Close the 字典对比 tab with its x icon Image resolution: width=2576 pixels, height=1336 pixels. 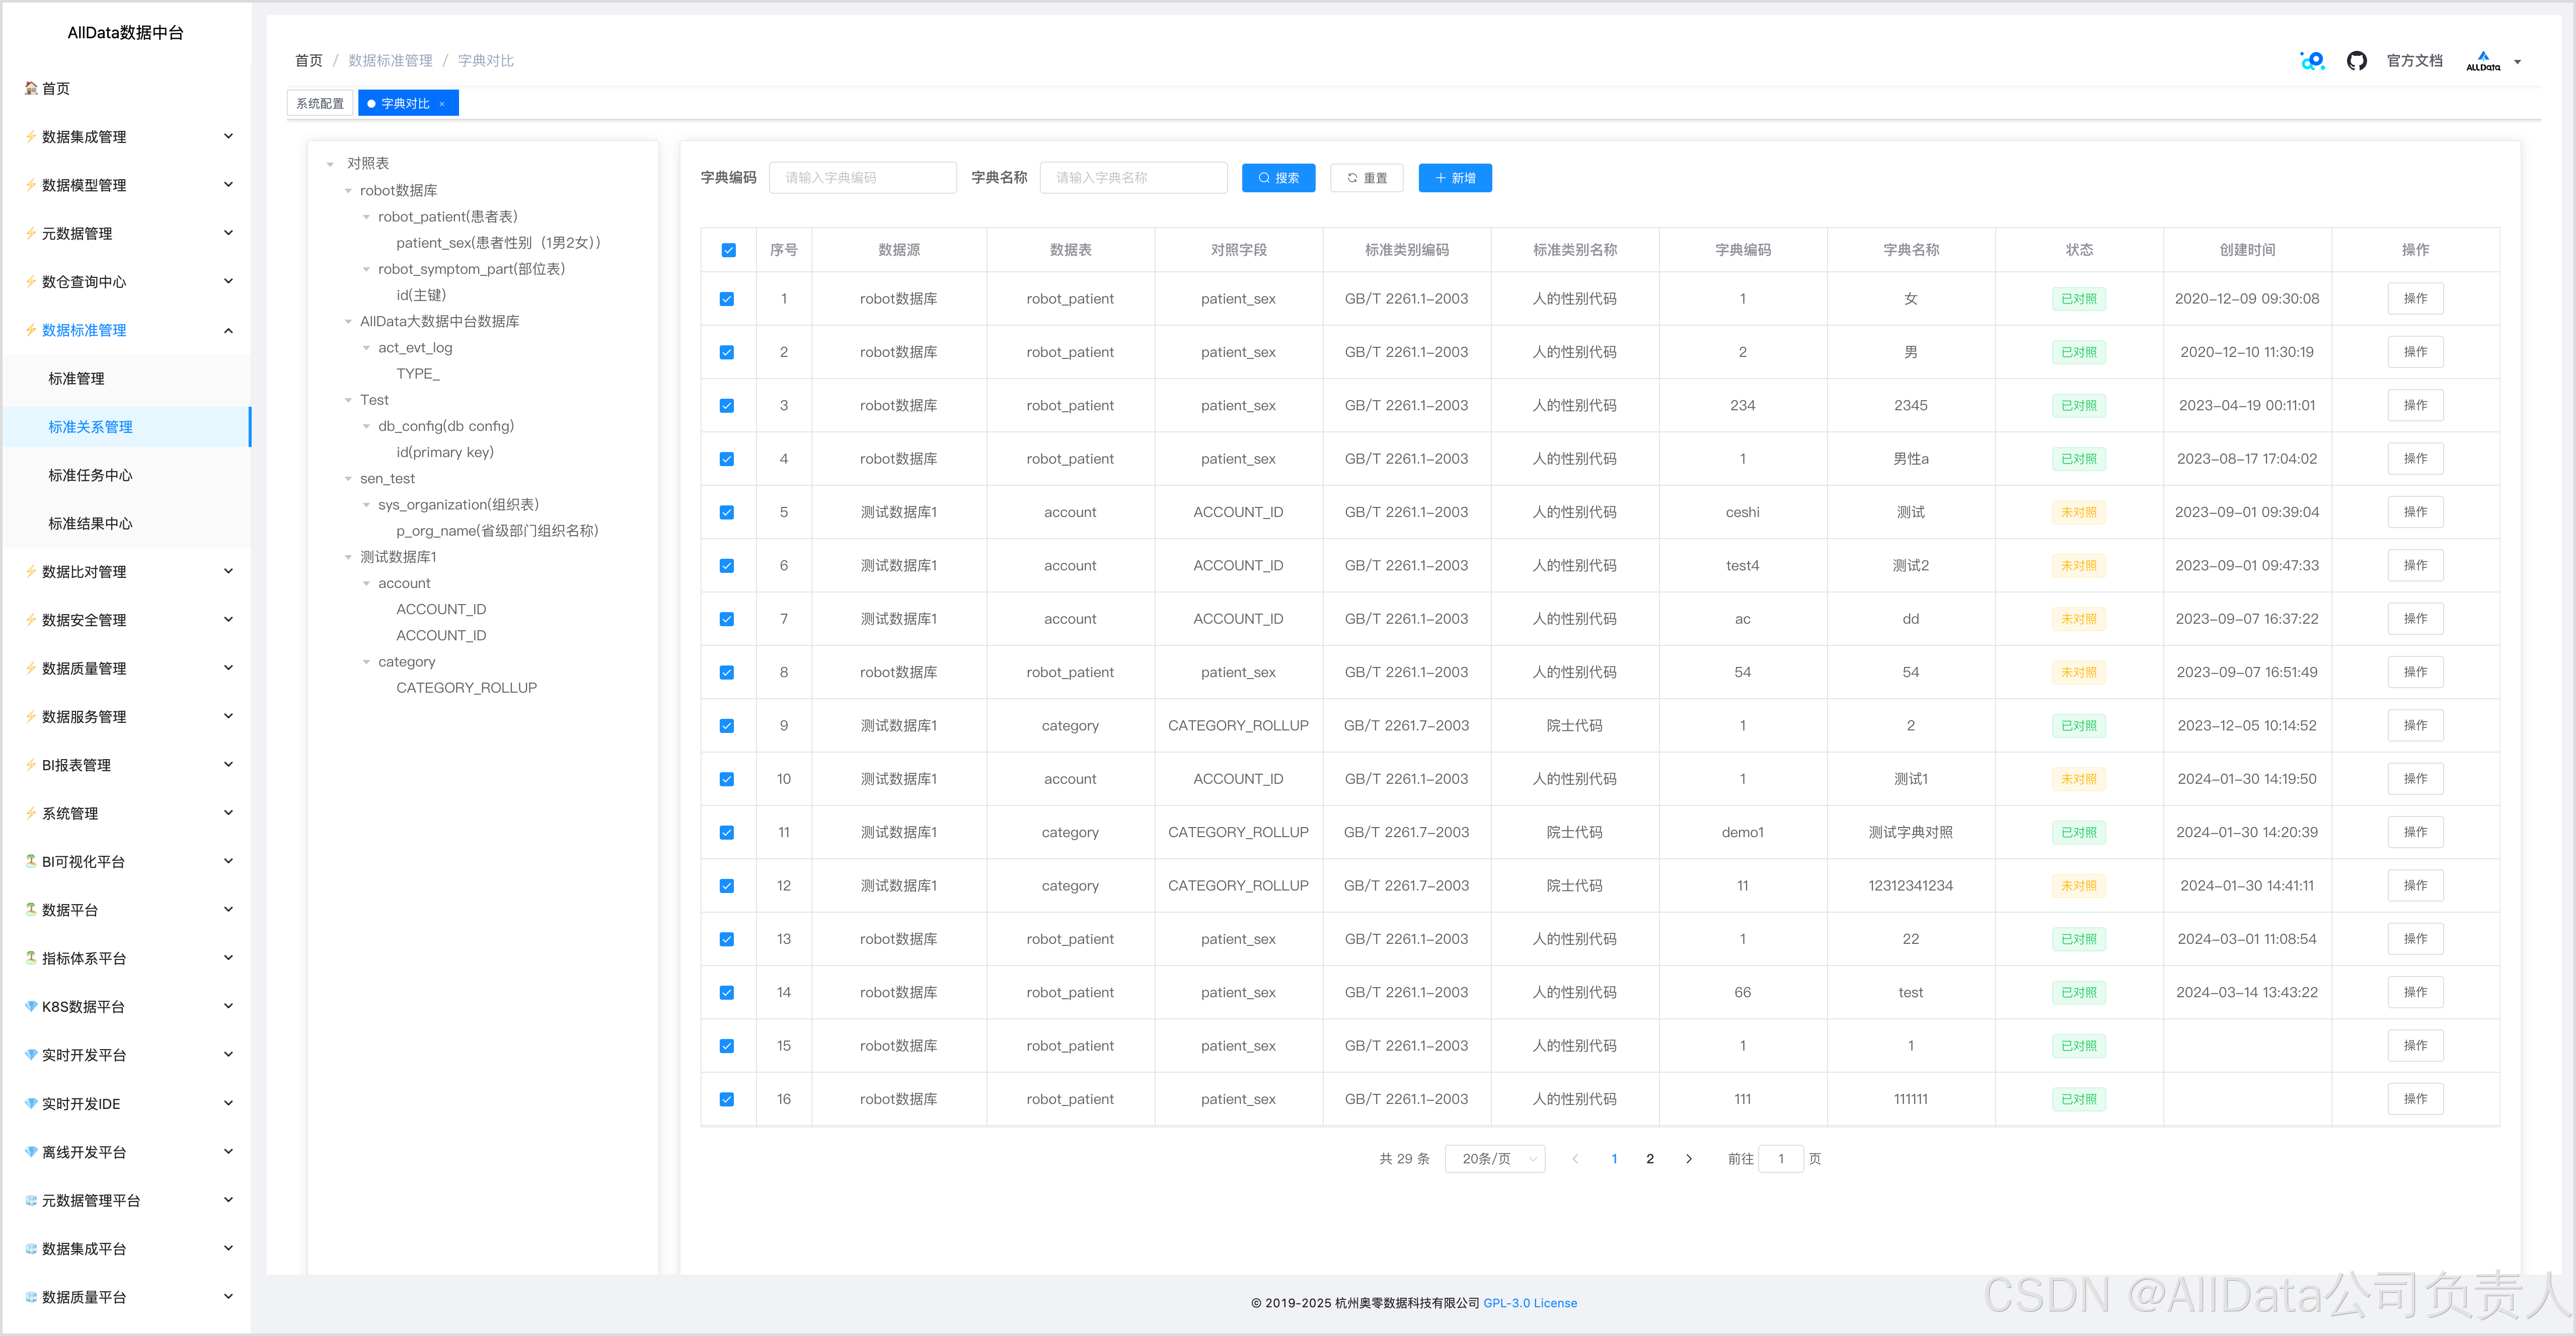tap(442, 104)
